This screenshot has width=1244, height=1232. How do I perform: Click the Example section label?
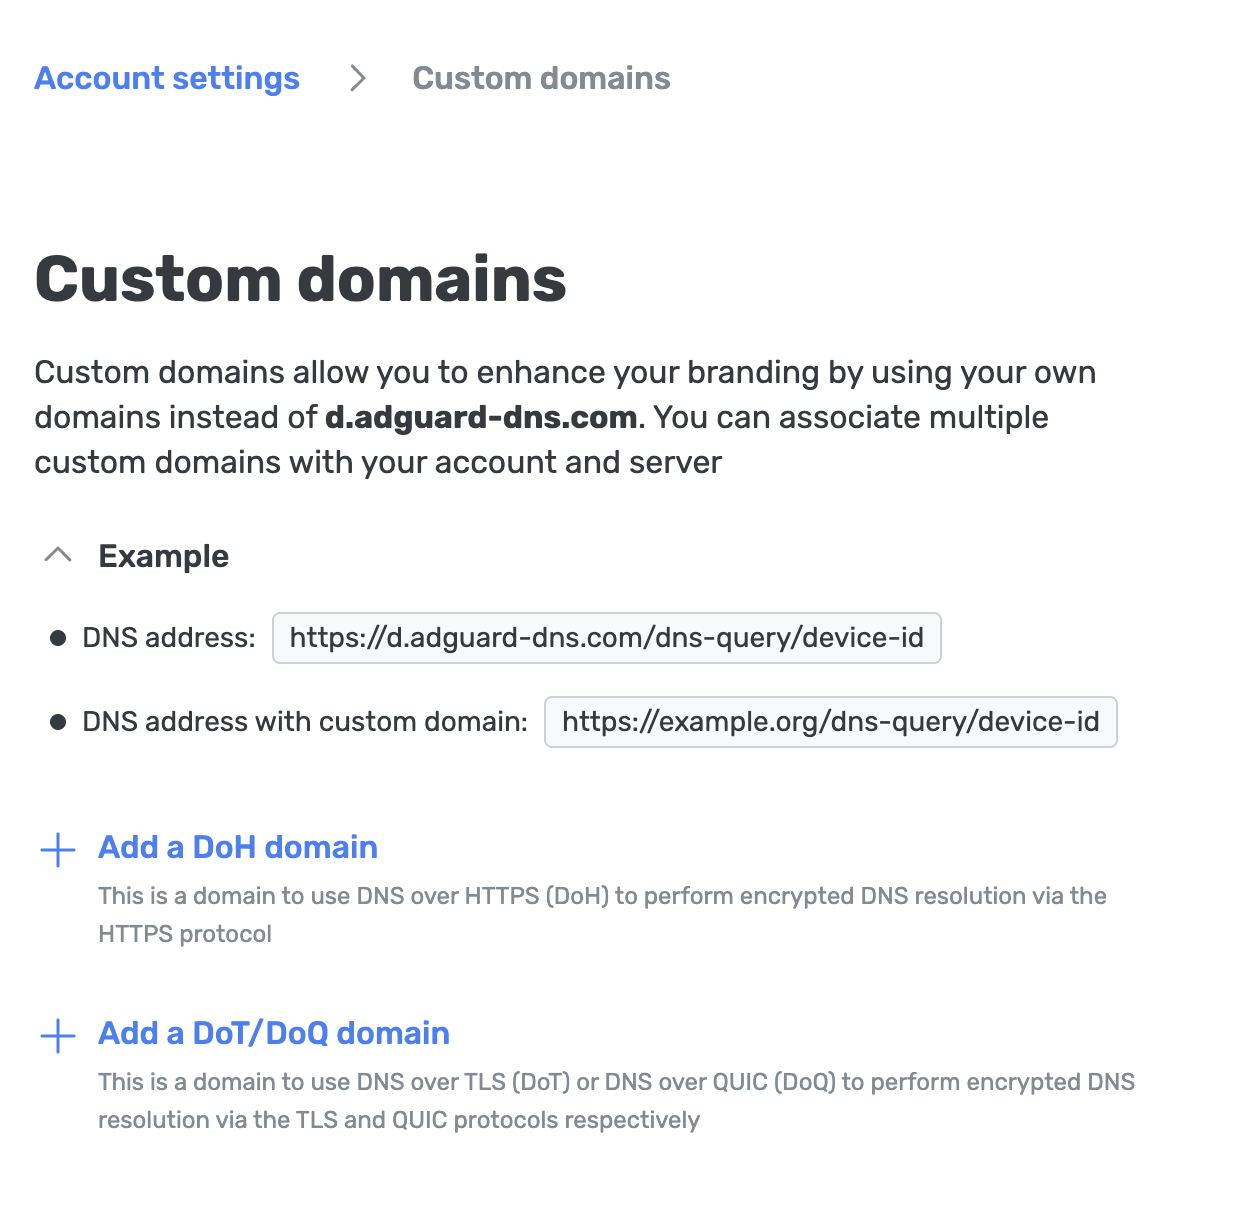[x=163, y=556]
